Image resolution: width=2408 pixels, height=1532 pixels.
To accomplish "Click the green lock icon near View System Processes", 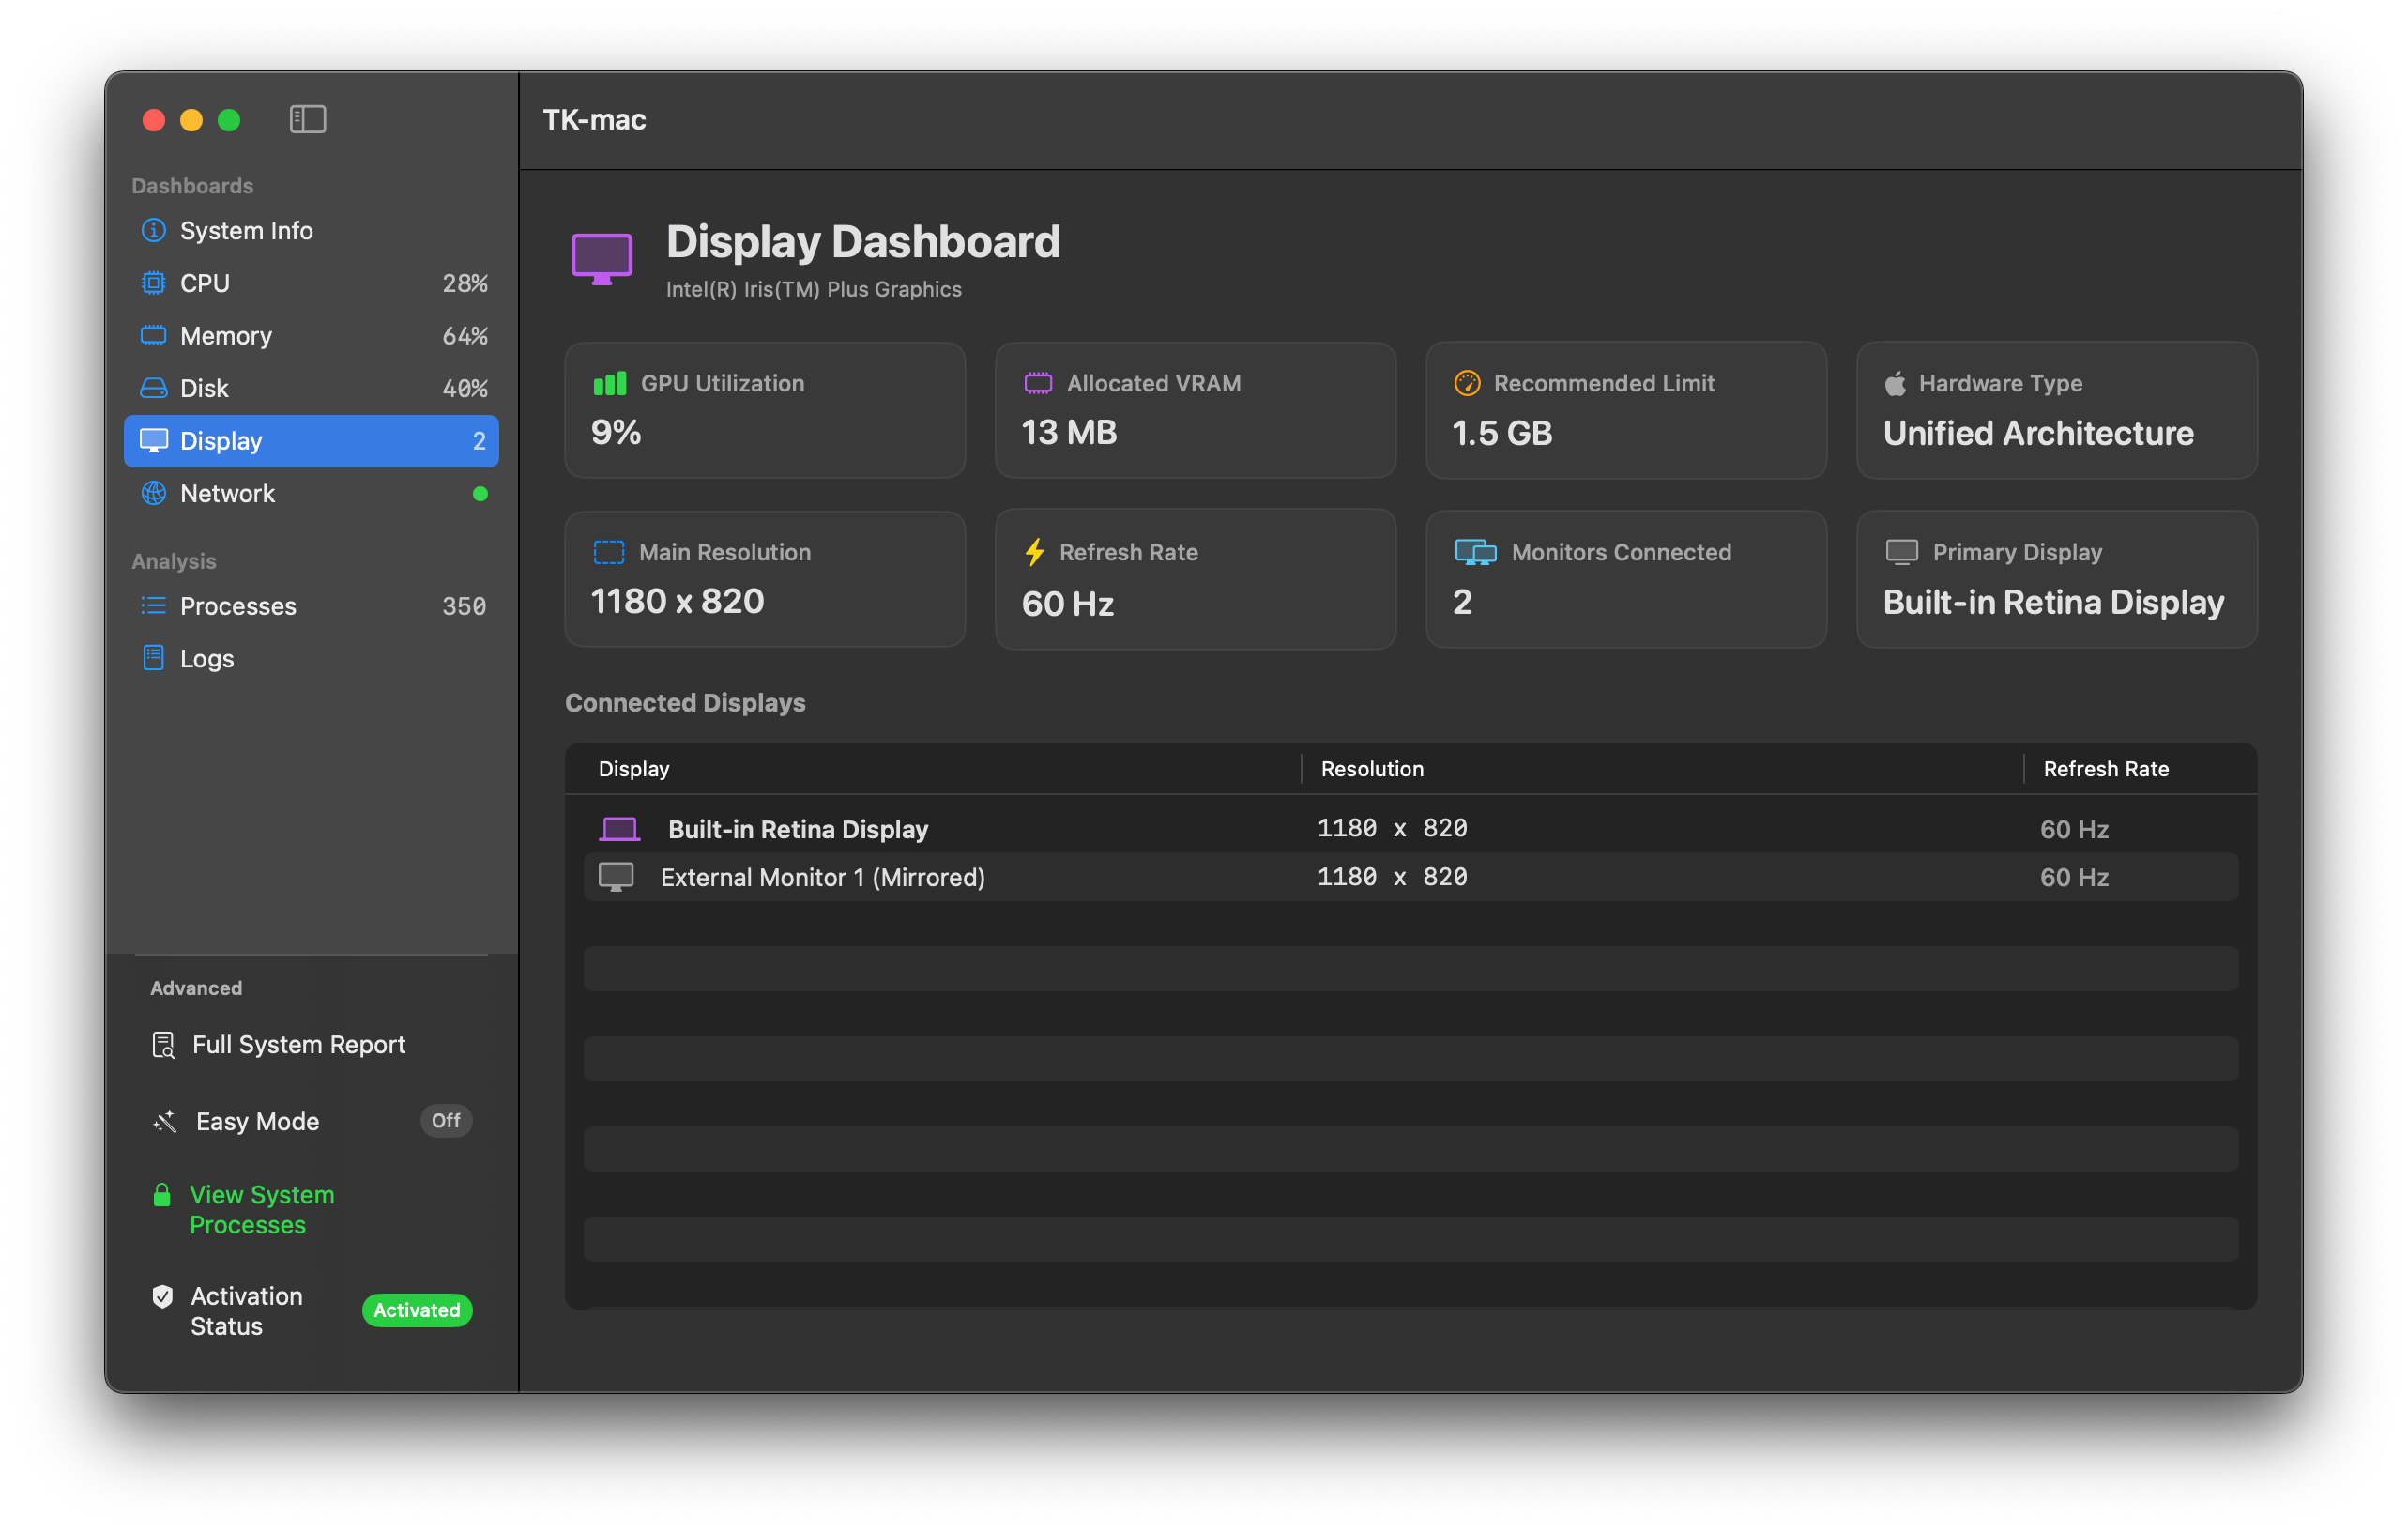I will point(162,1194).
